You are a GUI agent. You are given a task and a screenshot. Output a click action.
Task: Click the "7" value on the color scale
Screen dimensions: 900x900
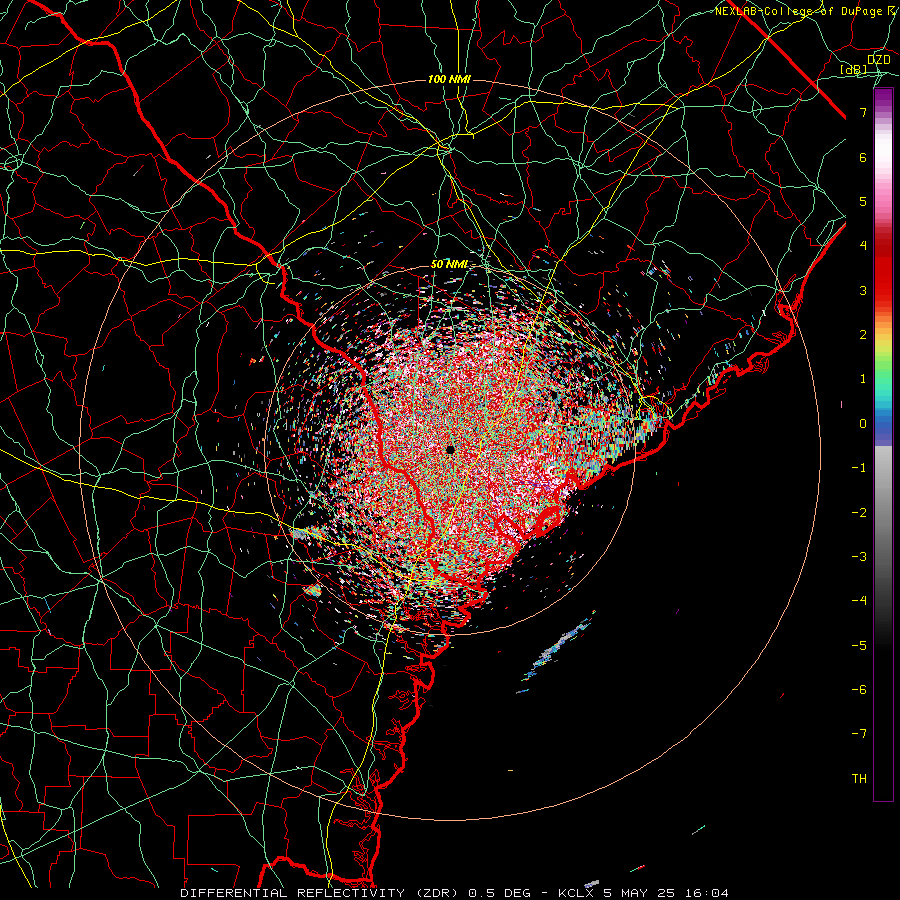click(863, 112)
